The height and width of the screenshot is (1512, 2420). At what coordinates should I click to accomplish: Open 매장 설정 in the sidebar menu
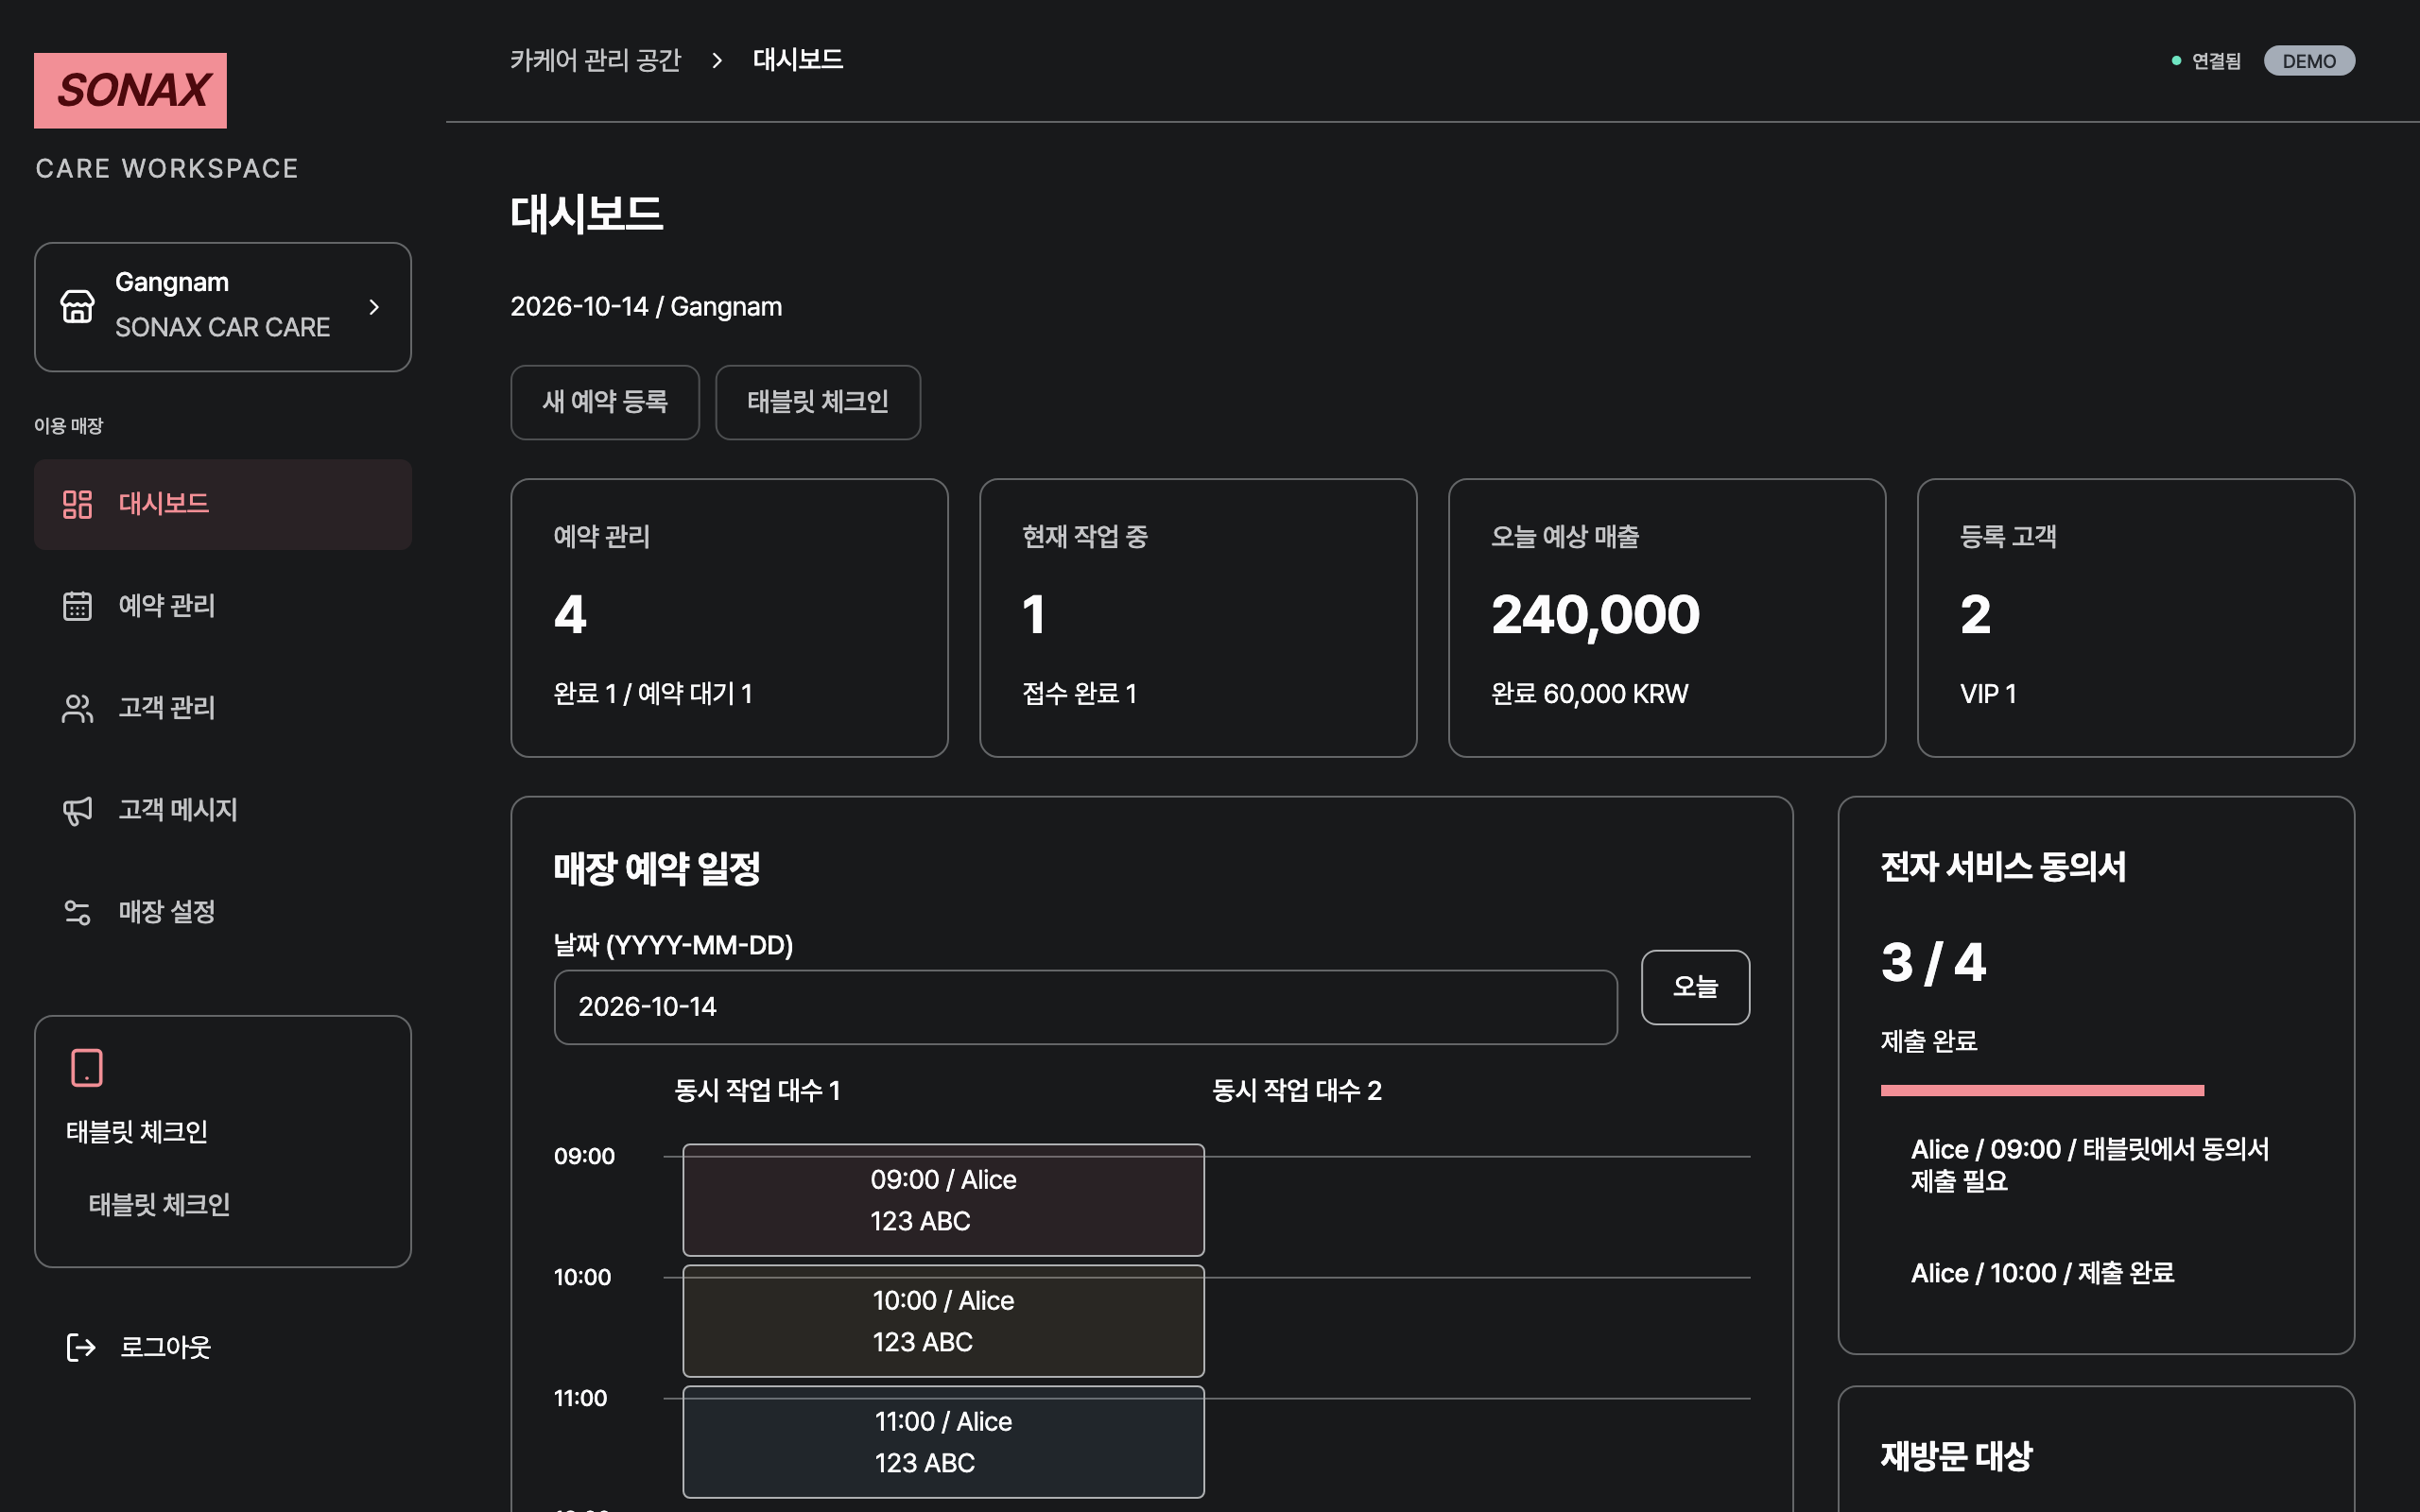click(223, 912)
